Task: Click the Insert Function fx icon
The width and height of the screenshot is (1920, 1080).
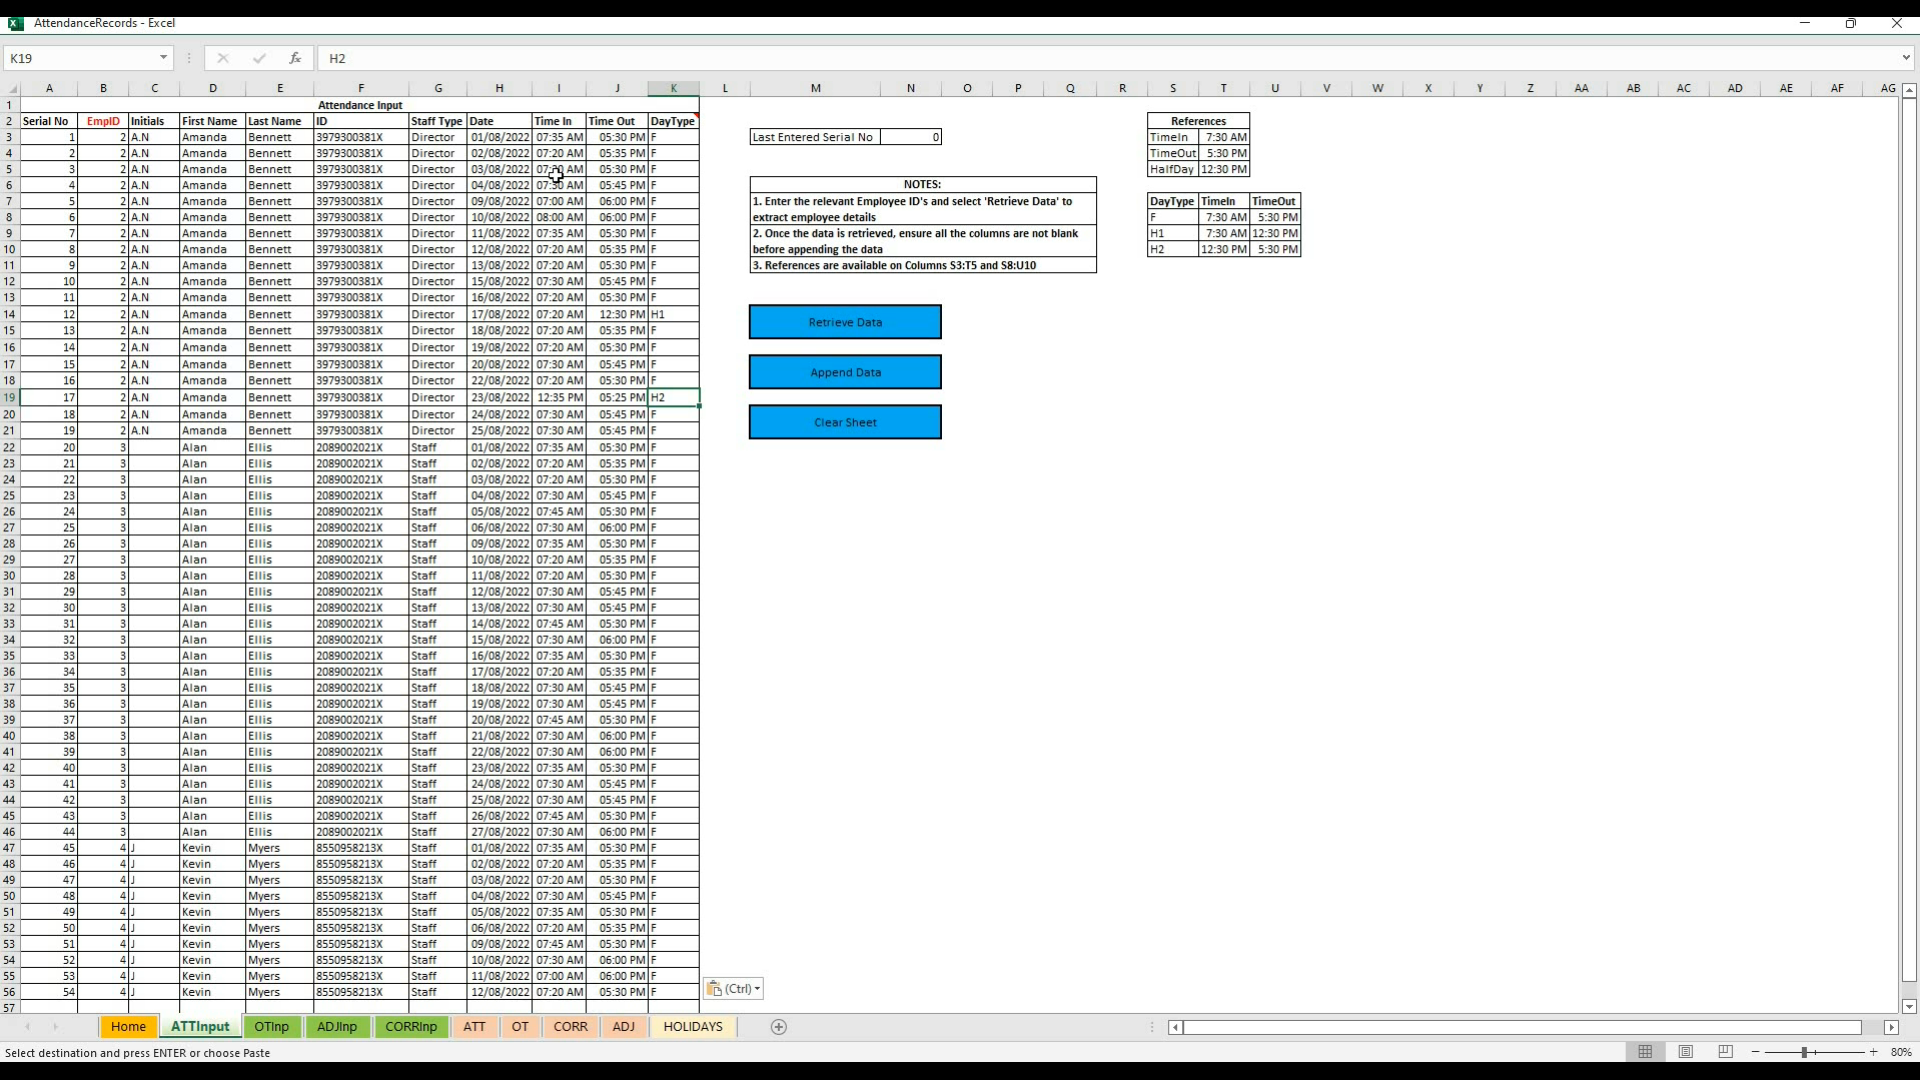Action: pos(295,58)
